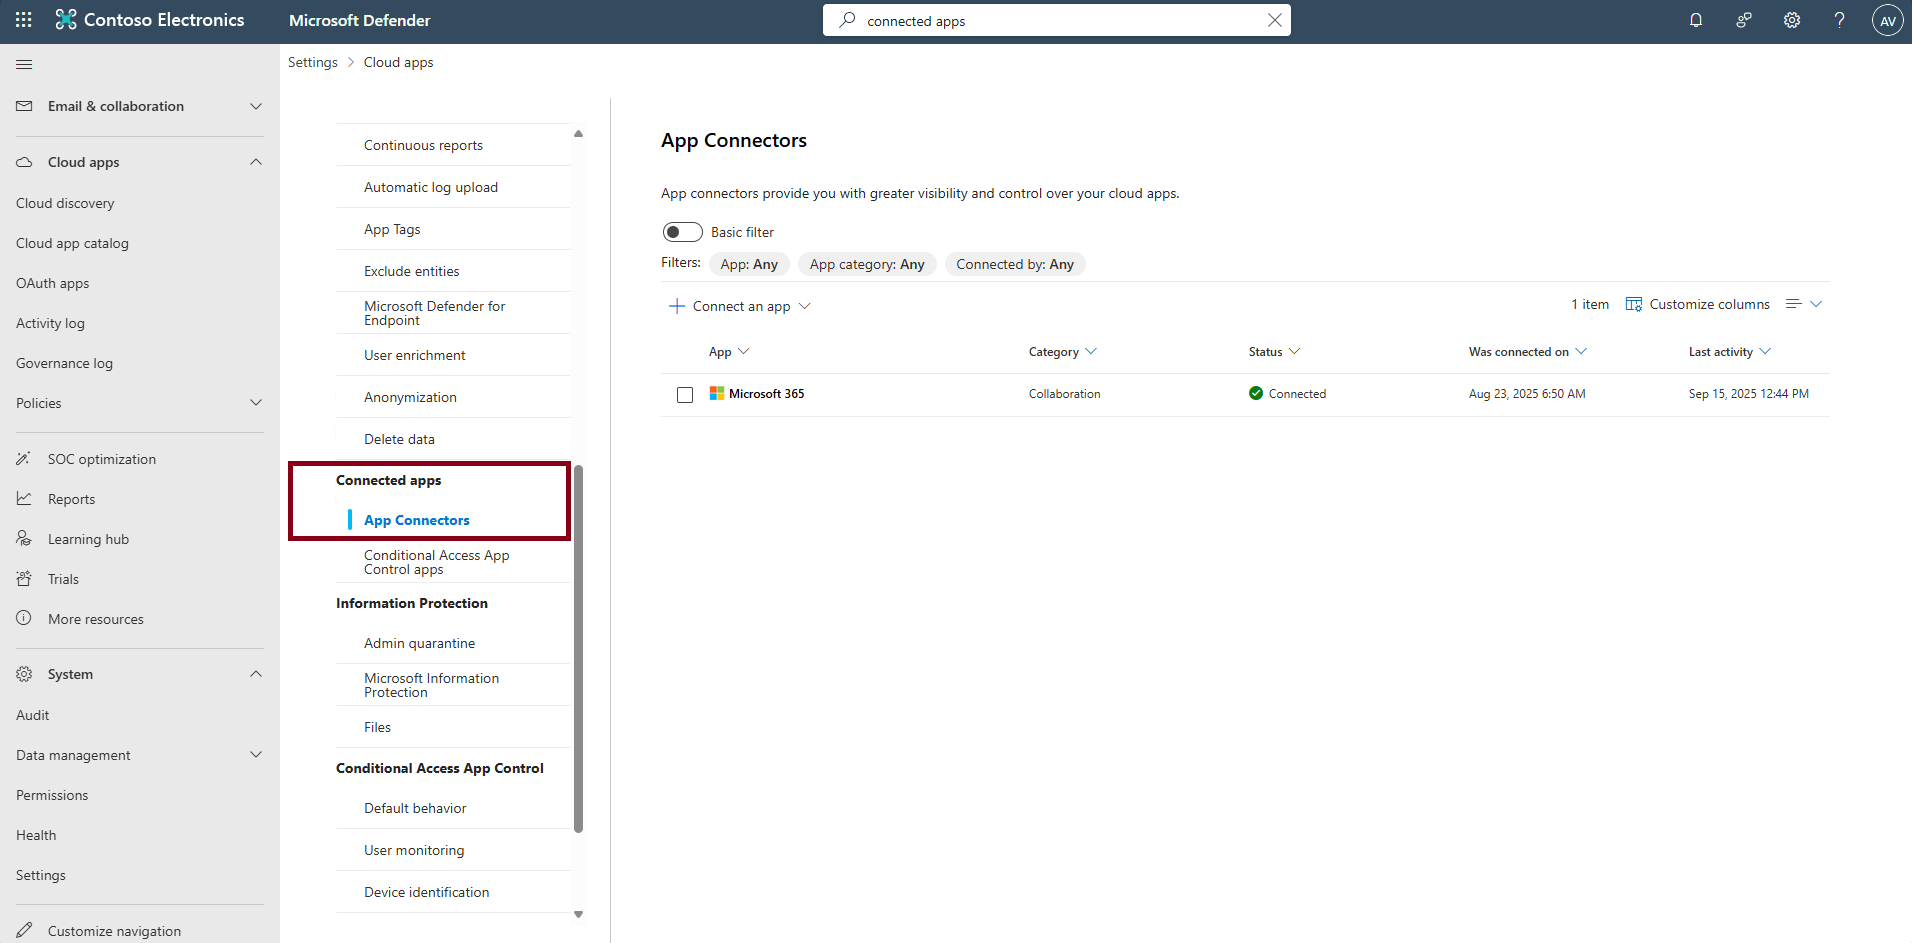Click the Customize navigation pencil icon

(24, 930)
